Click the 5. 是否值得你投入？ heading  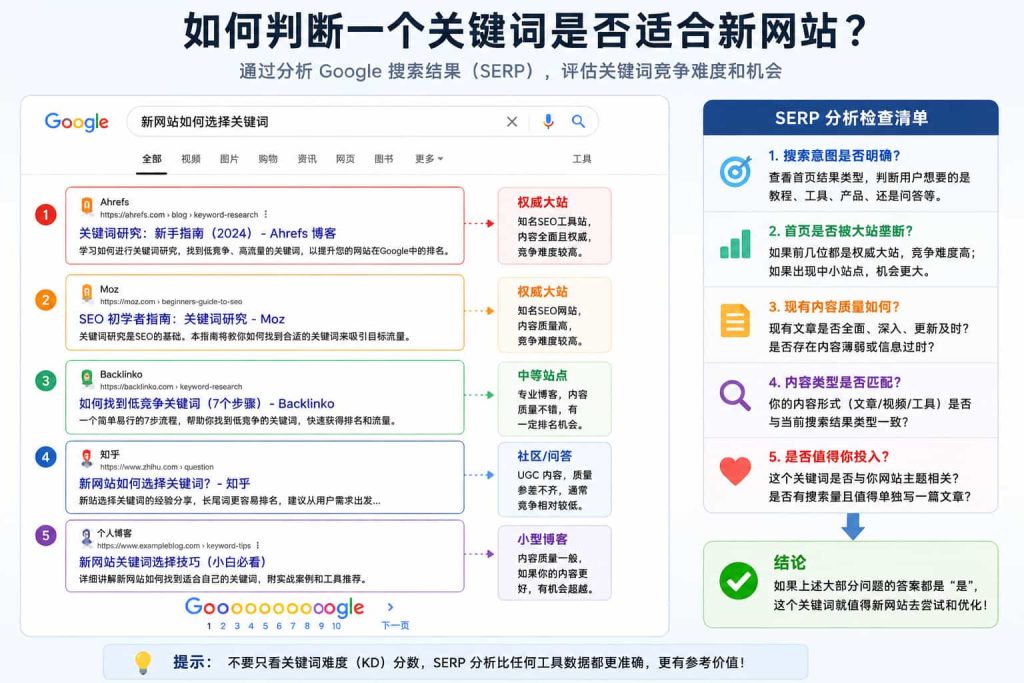click(x=829, y=456)
